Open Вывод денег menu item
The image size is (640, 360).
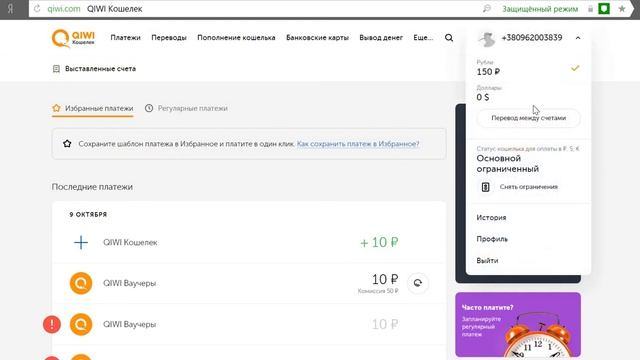tap(381, 38)
